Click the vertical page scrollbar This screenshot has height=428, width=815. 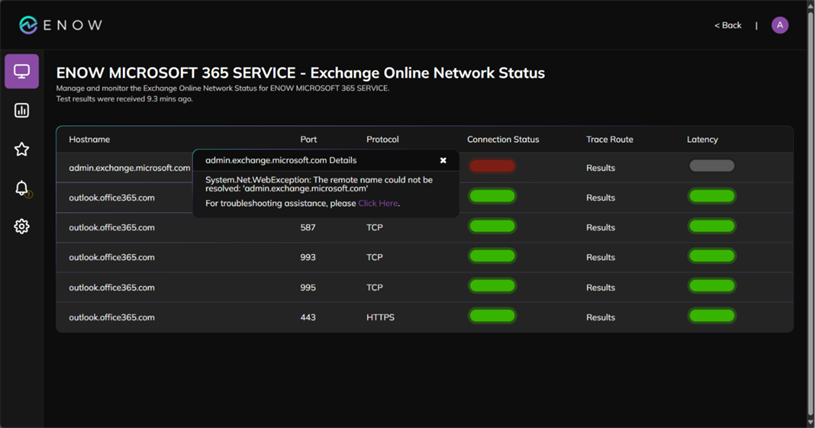(810, 214)
